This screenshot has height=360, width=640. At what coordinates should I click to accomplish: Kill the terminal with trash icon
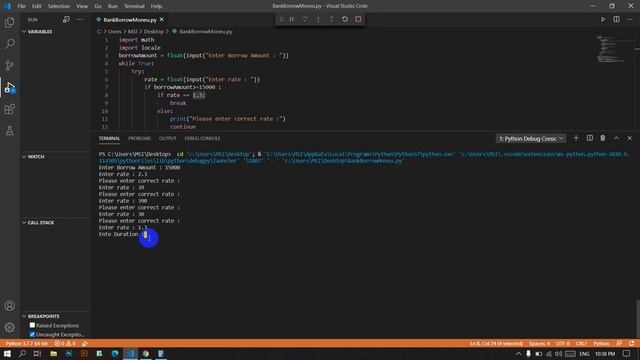point(603,138)
